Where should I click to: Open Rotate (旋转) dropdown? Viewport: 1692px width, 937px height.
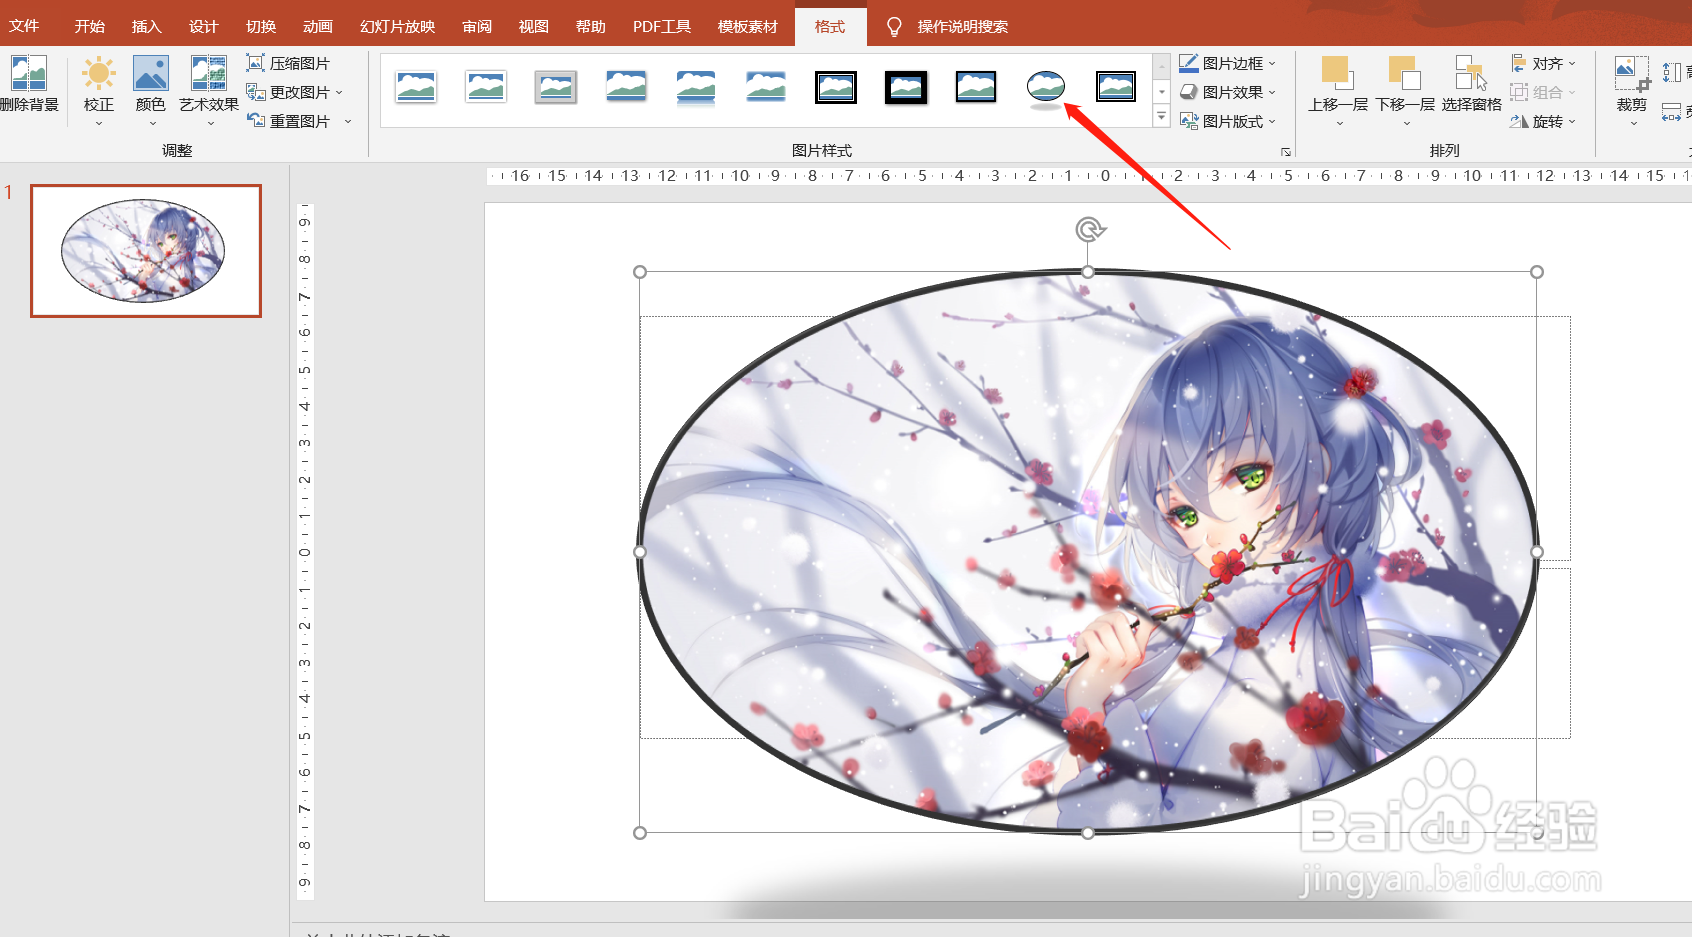point(1544,121)
